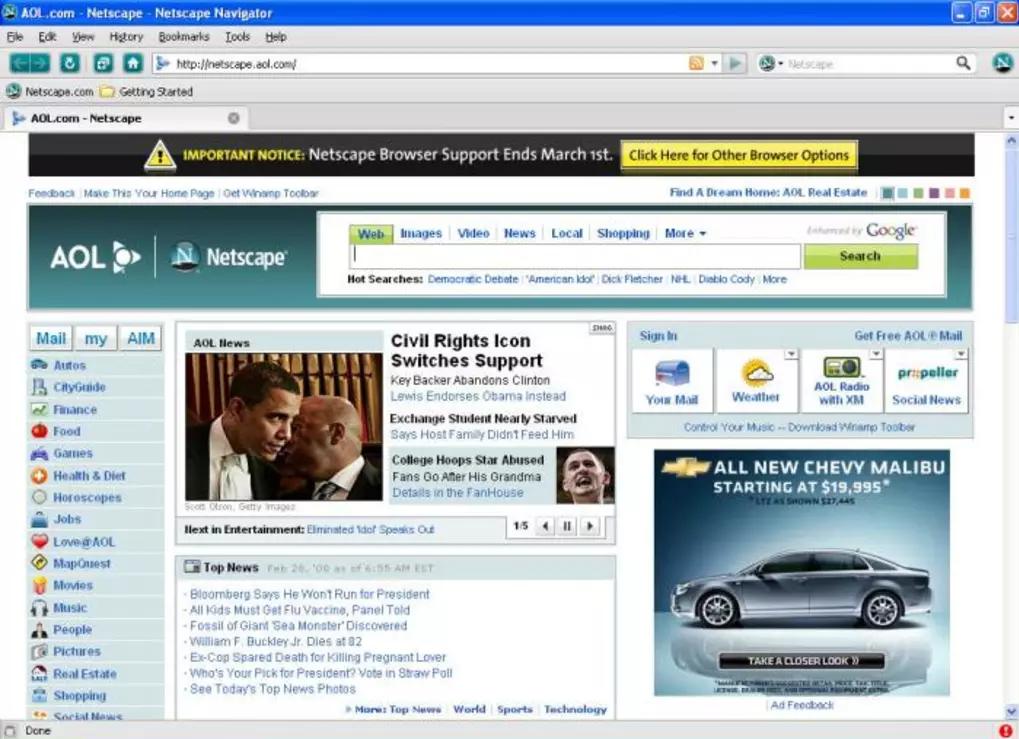Viewport: 1019px width, 739px height.
Task: Click the Reload page toolbar icon
Action: click(x=70, y=63)
